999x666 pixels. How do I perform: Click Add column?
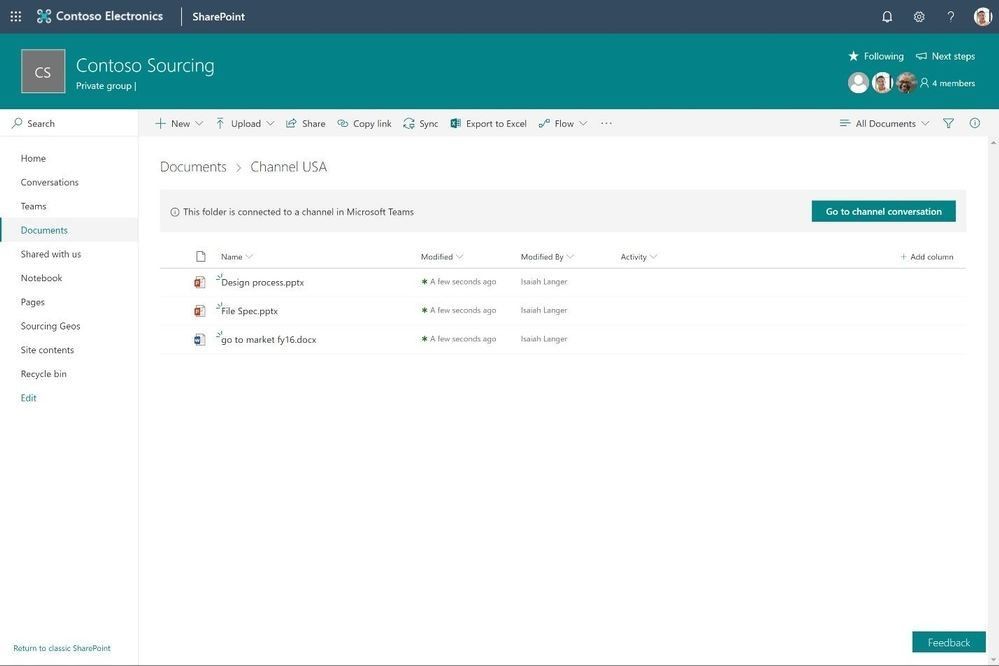[927, 257]
